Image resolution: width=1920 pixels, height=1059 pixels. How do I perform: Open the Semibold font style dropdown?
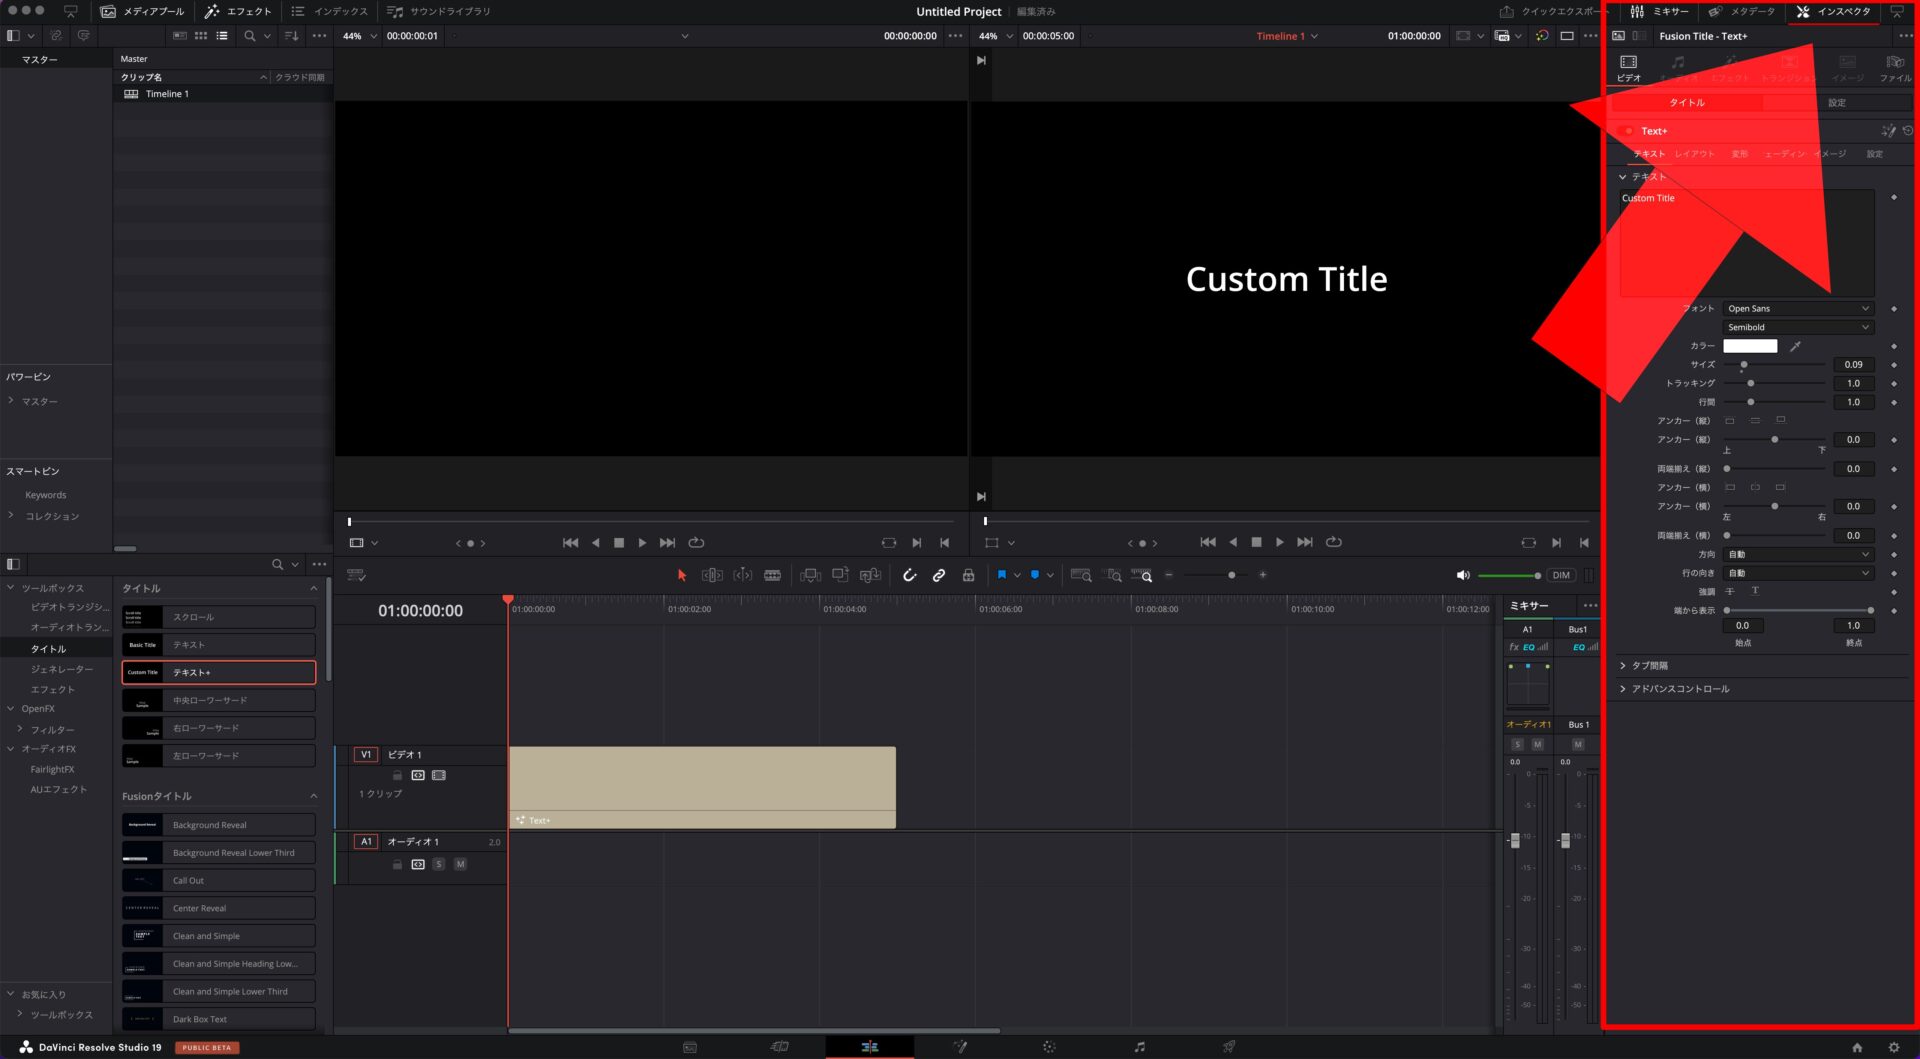click(x=1798, y=328)
